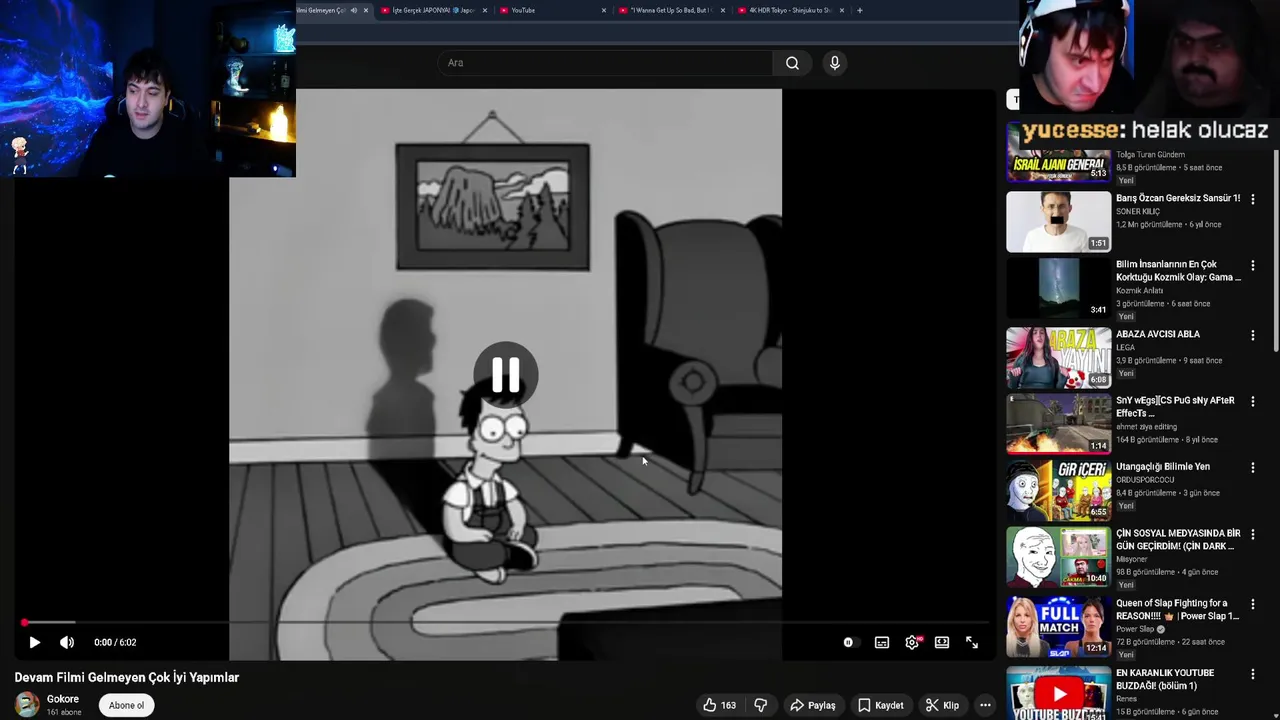This screenshot has height=720, width=1280.
Task: Mute the video with the speaker icon
Action: coord(67,642)
